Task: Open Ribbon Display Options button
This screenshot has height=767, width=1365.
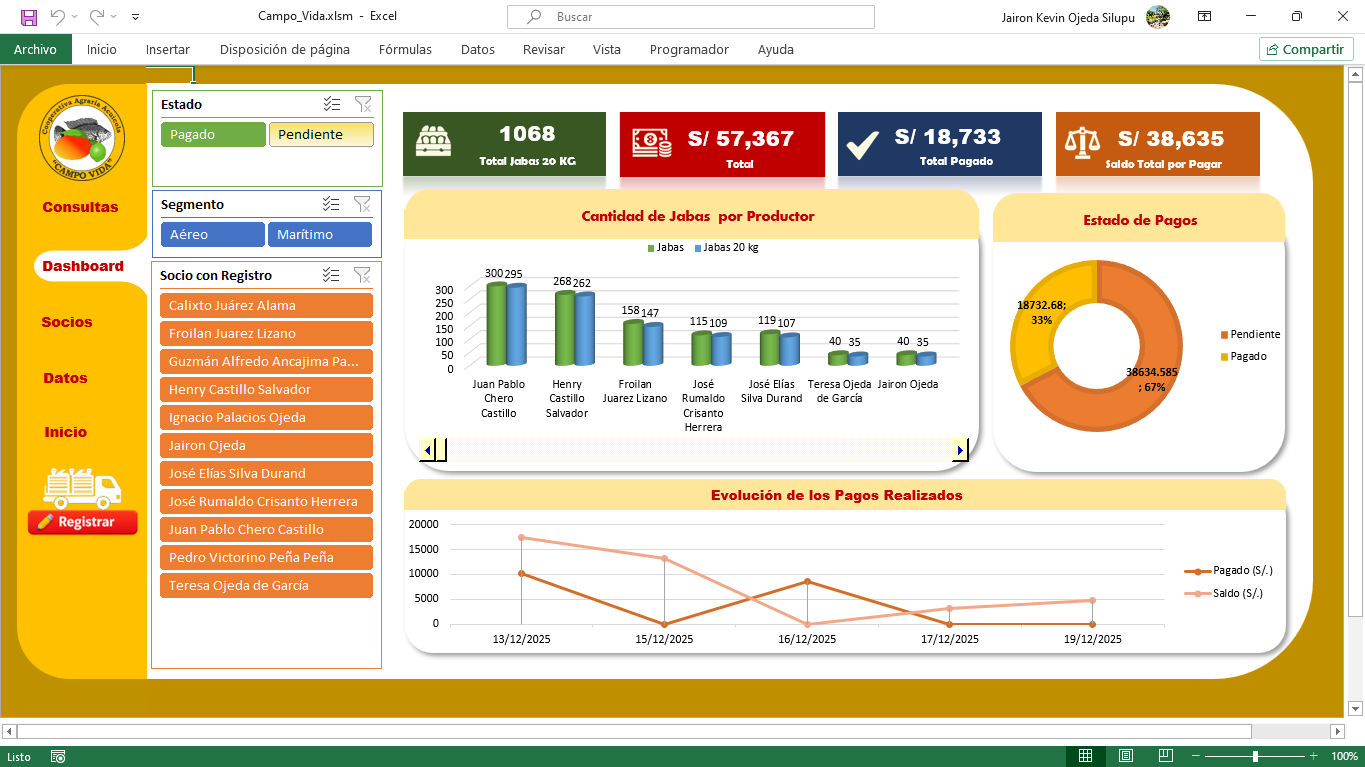Action: tap(1205, 17)
